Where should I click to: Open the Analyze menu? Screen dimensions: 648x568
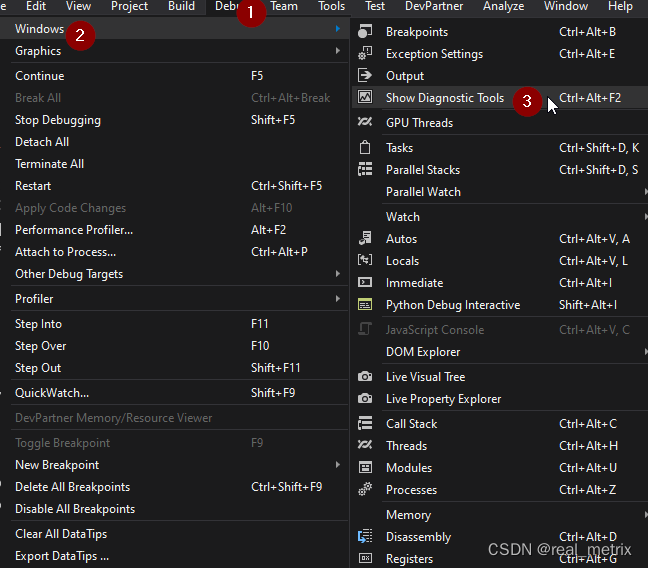point(503,6)
